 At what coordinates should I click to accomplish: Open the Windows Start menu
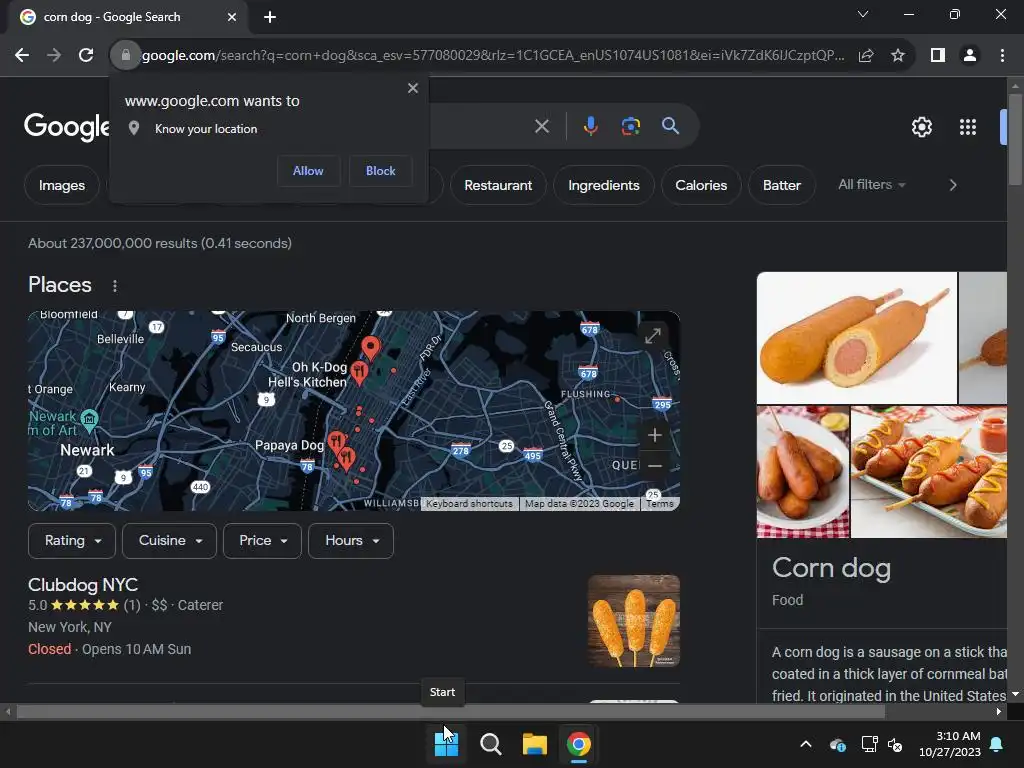pyautogui.click(x=447, y=744)
